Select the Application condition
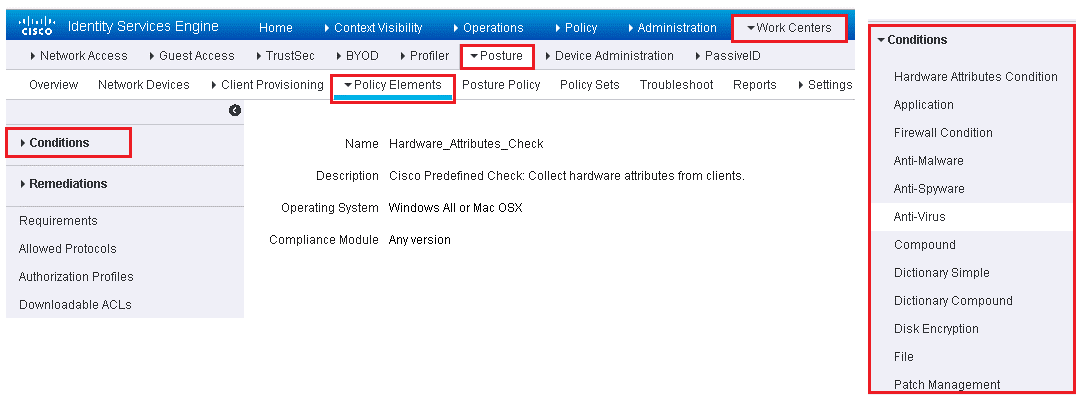 click(923, 105)
